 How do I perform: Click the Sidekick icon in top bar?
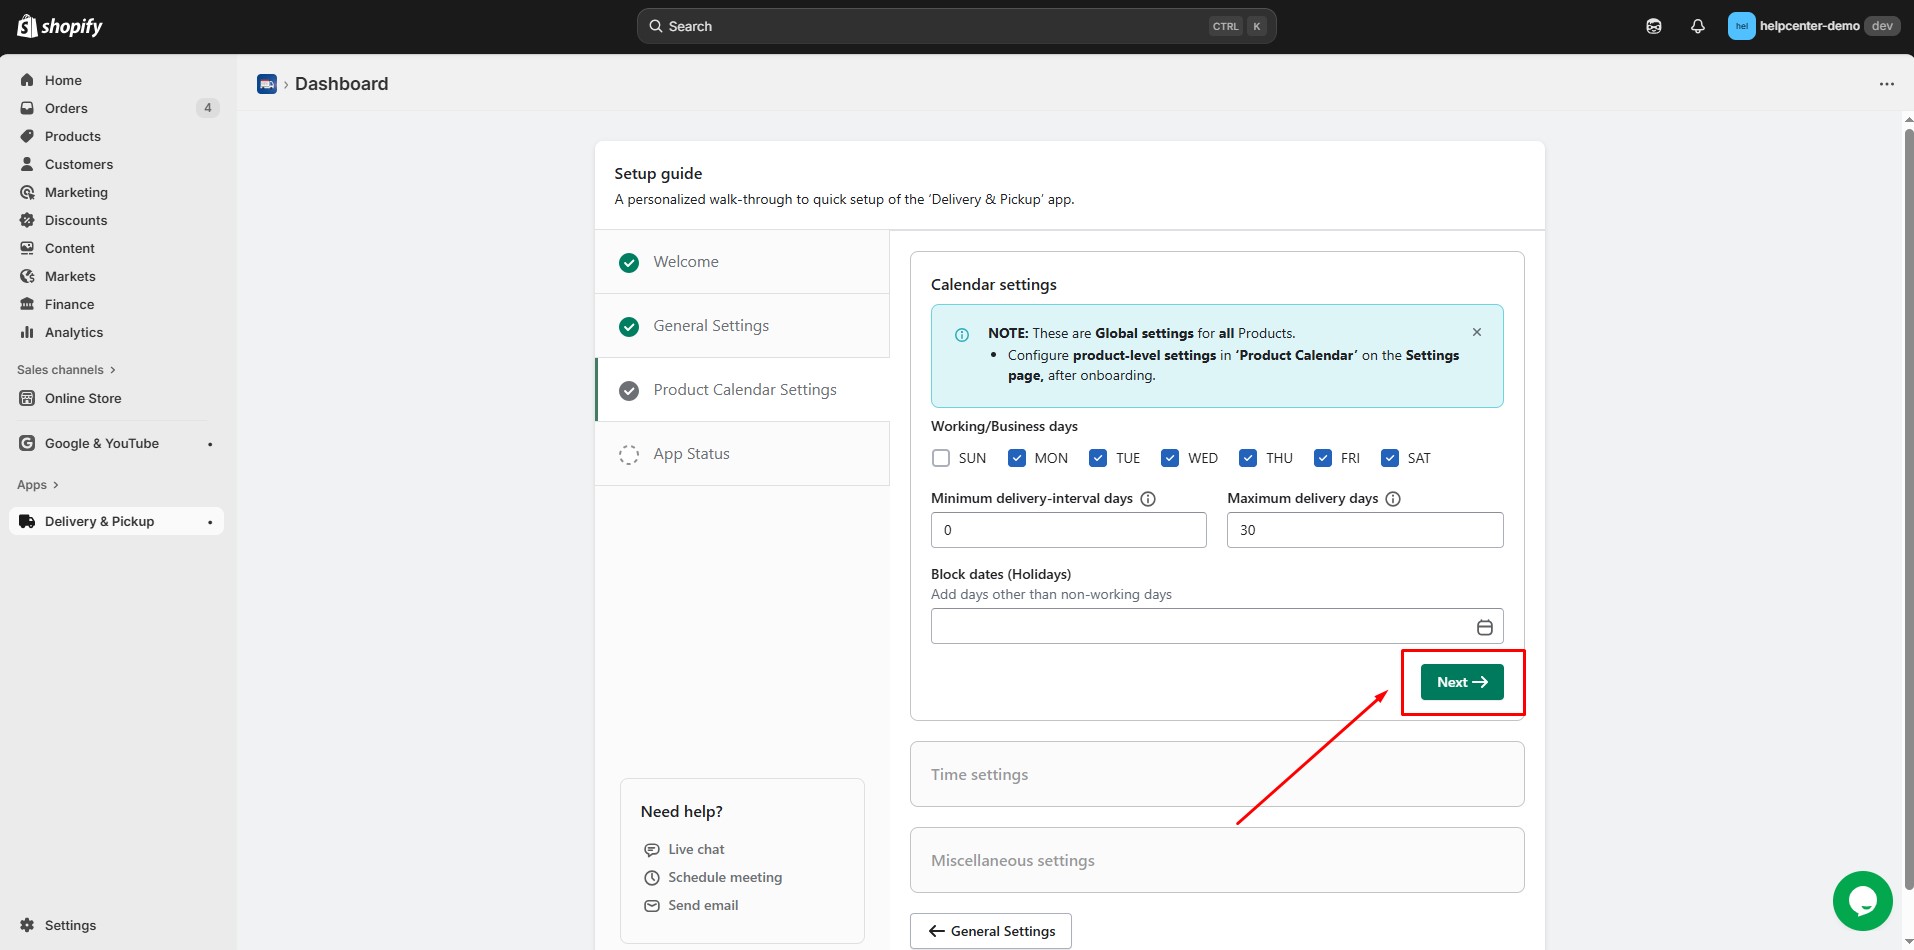(1653, 27)
